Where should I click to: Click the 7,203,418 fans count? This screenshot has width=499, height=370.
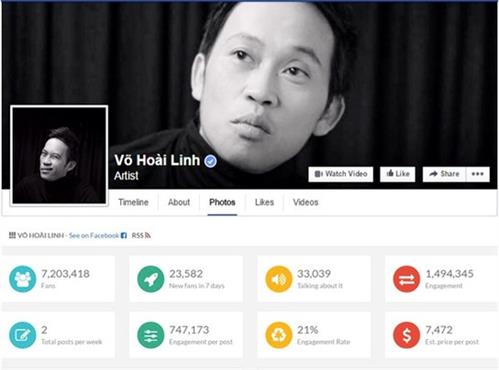tap(65, 274)
